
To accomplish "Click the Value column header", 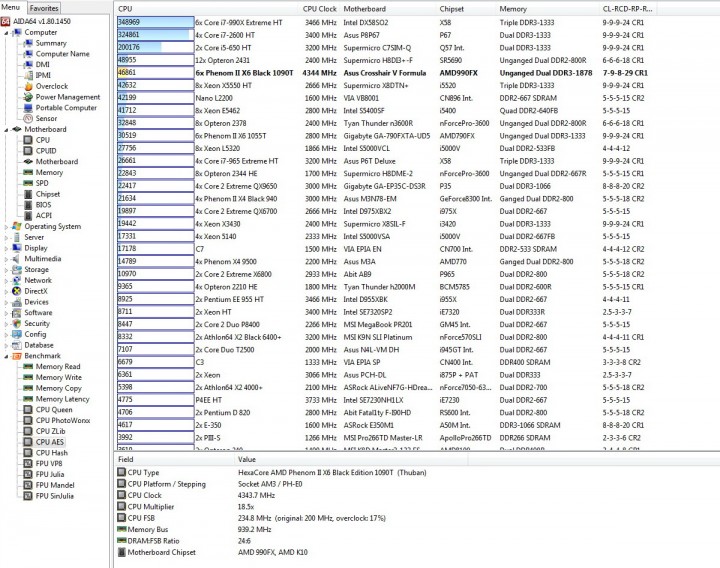I will click(x=351, y=459).
